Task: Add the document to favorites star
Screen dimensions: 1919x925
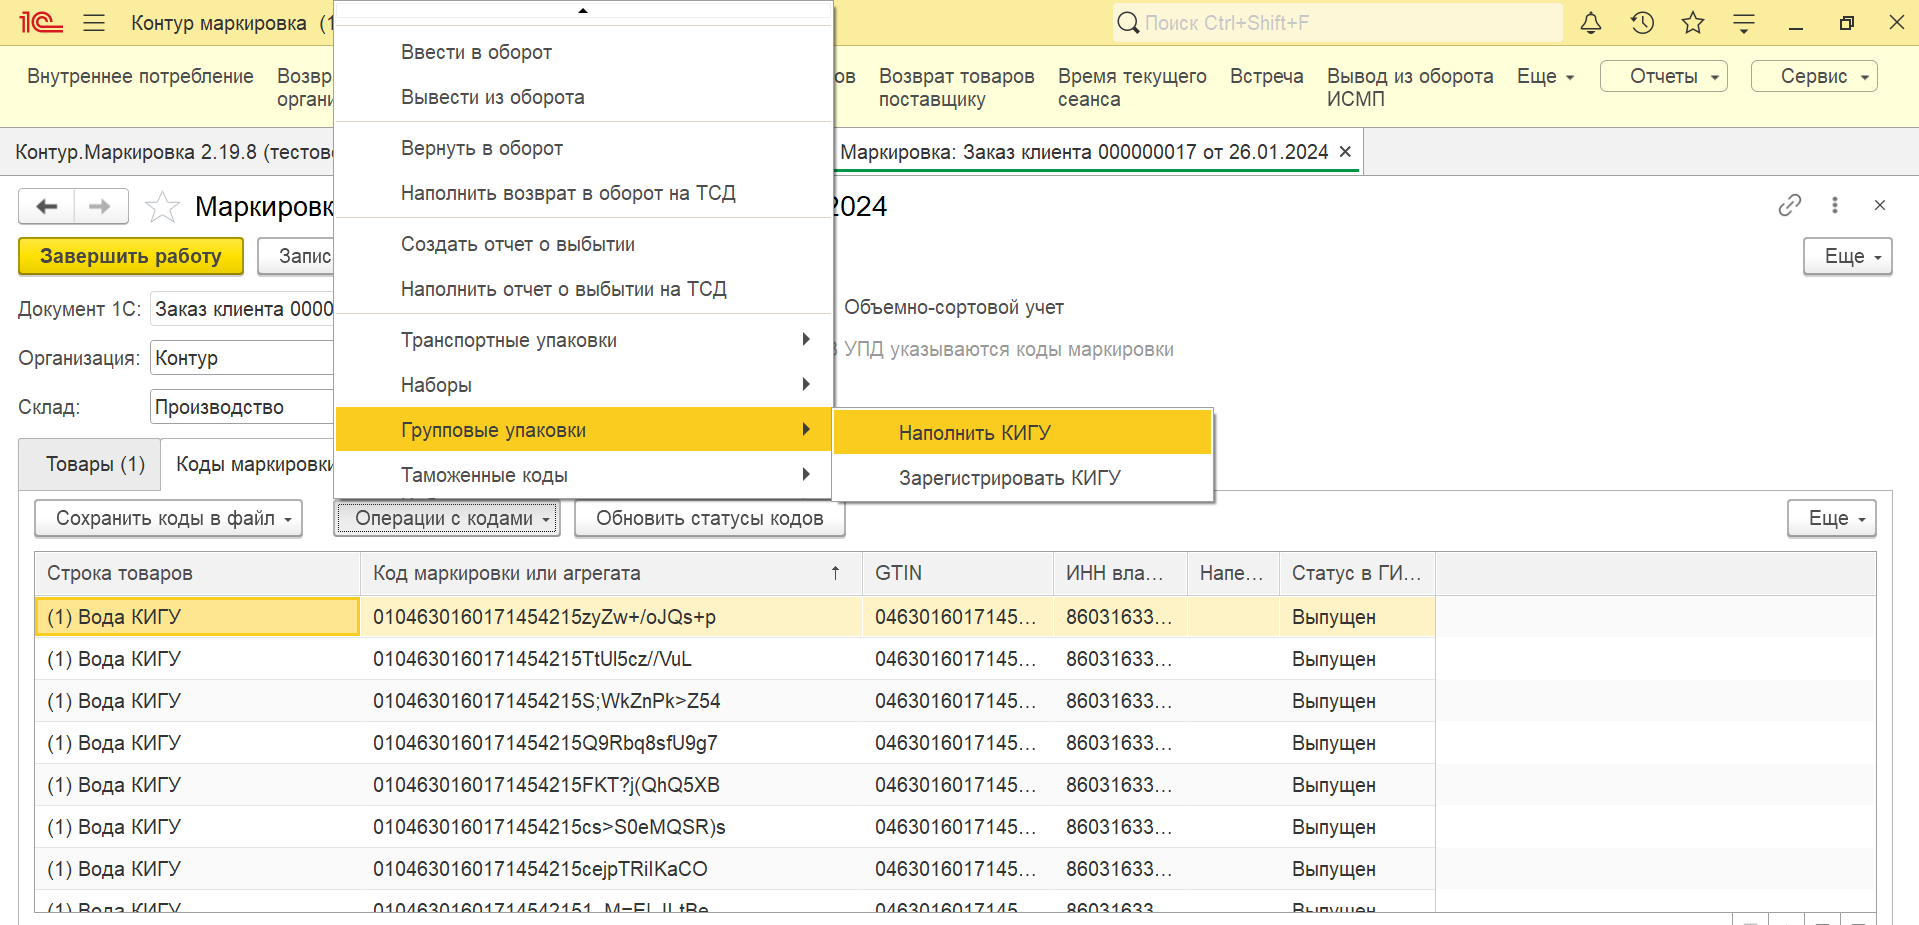Action: click(x=162, y=207)
